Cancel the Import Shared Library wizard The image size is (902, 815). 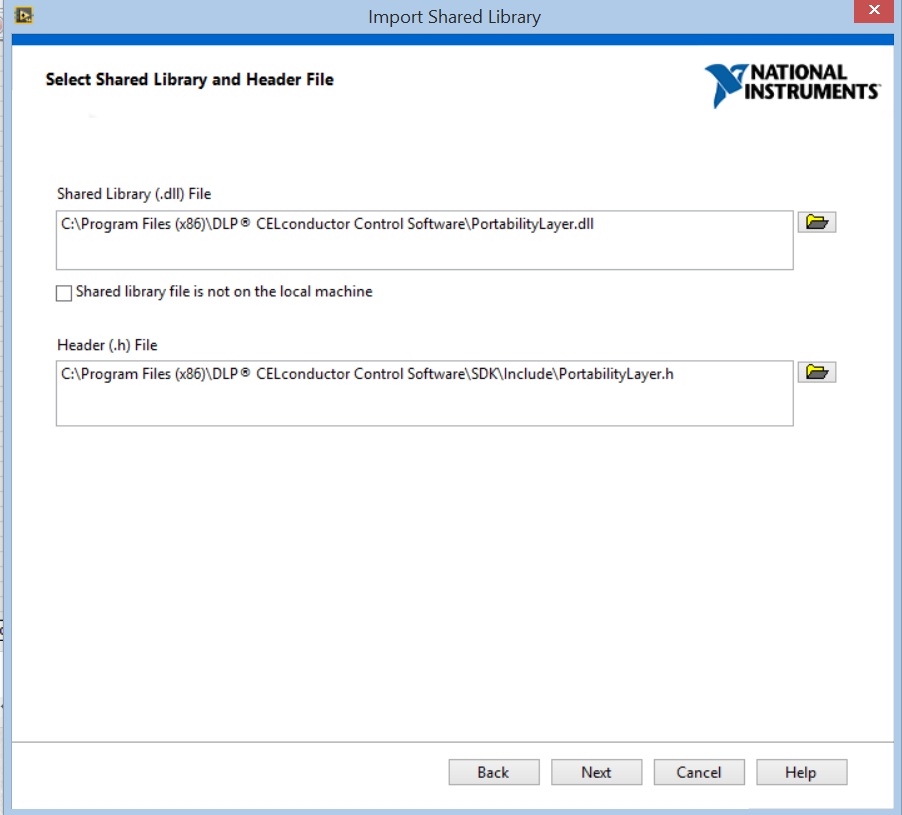698,772
